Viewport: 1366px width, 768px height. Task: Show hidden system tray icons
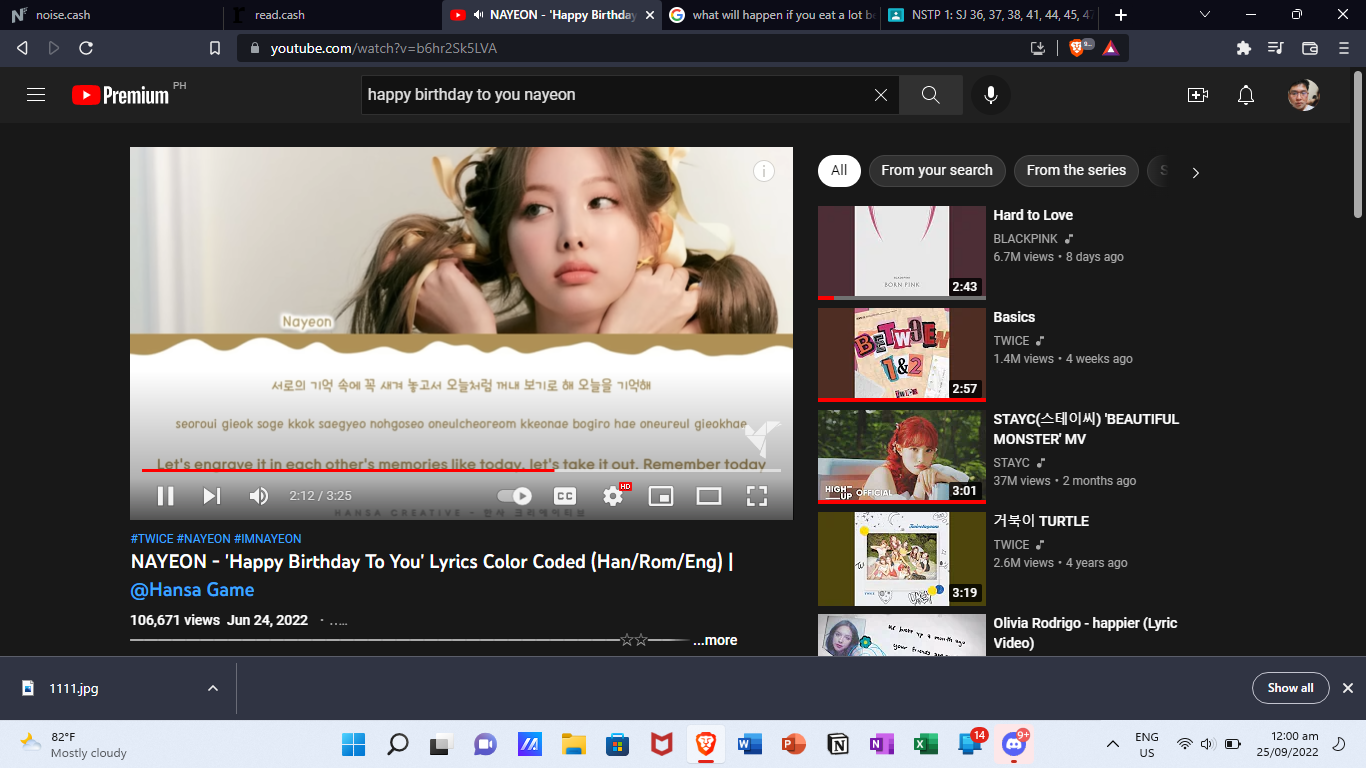(x=1112, y=744)
